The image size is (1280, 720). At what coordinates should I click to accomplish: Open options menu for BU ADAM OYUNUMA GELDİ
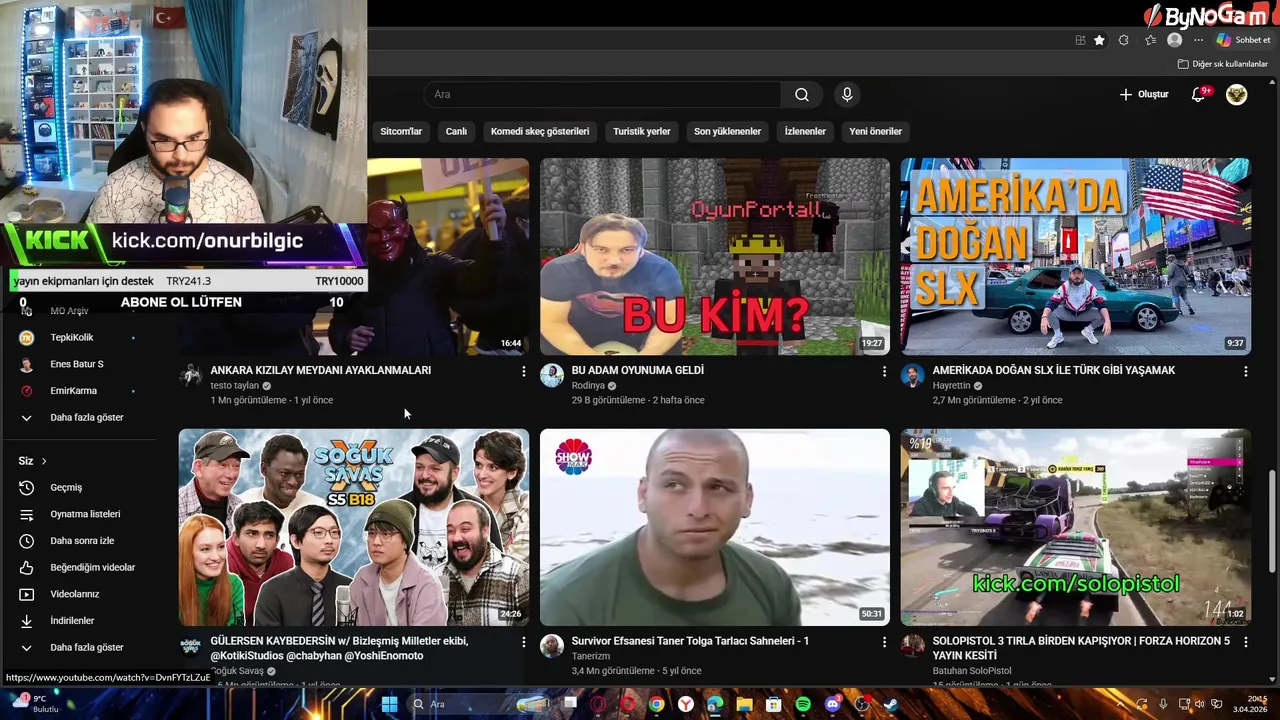884,371
